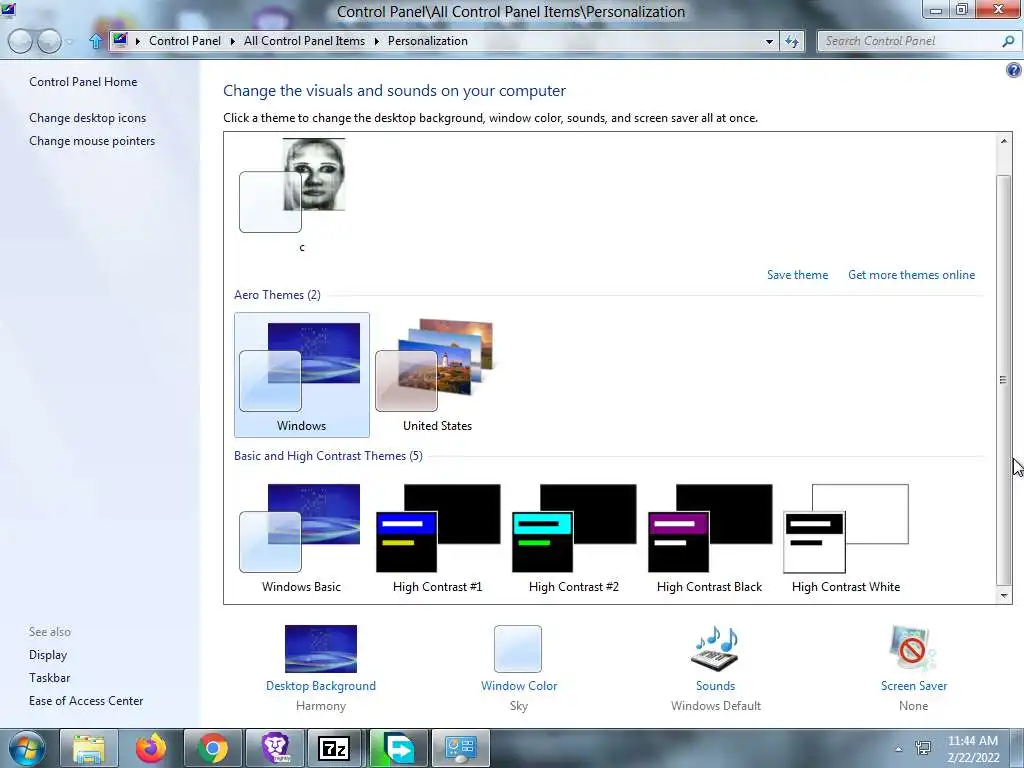Screen dimensions: 1024x768
Task: Click the Refresh button beside address bar
Action: [x=792, y=41]
